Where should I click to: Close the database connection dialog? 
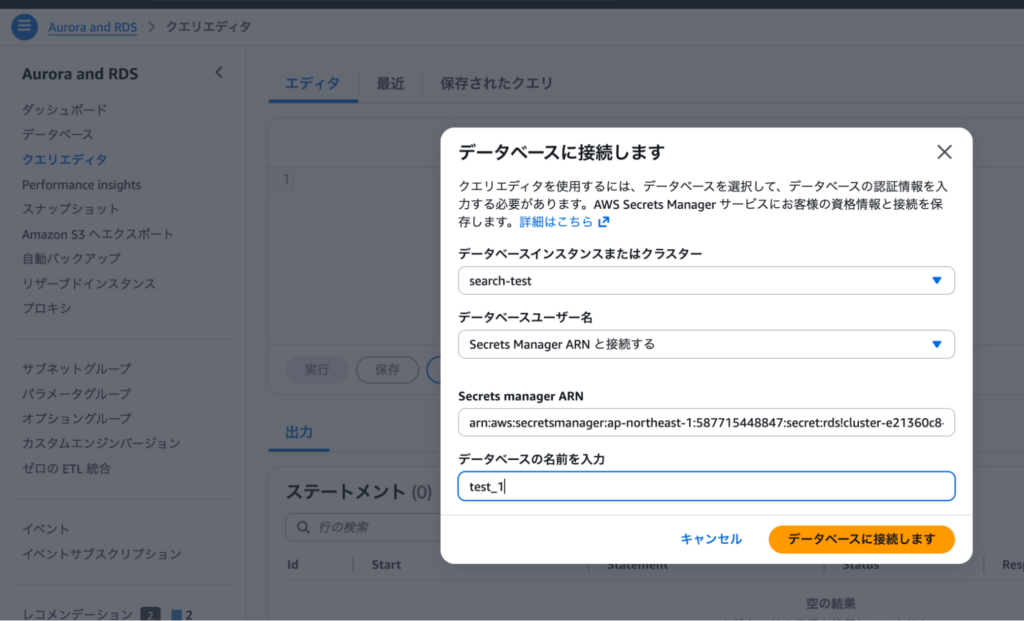pos(943,152)
